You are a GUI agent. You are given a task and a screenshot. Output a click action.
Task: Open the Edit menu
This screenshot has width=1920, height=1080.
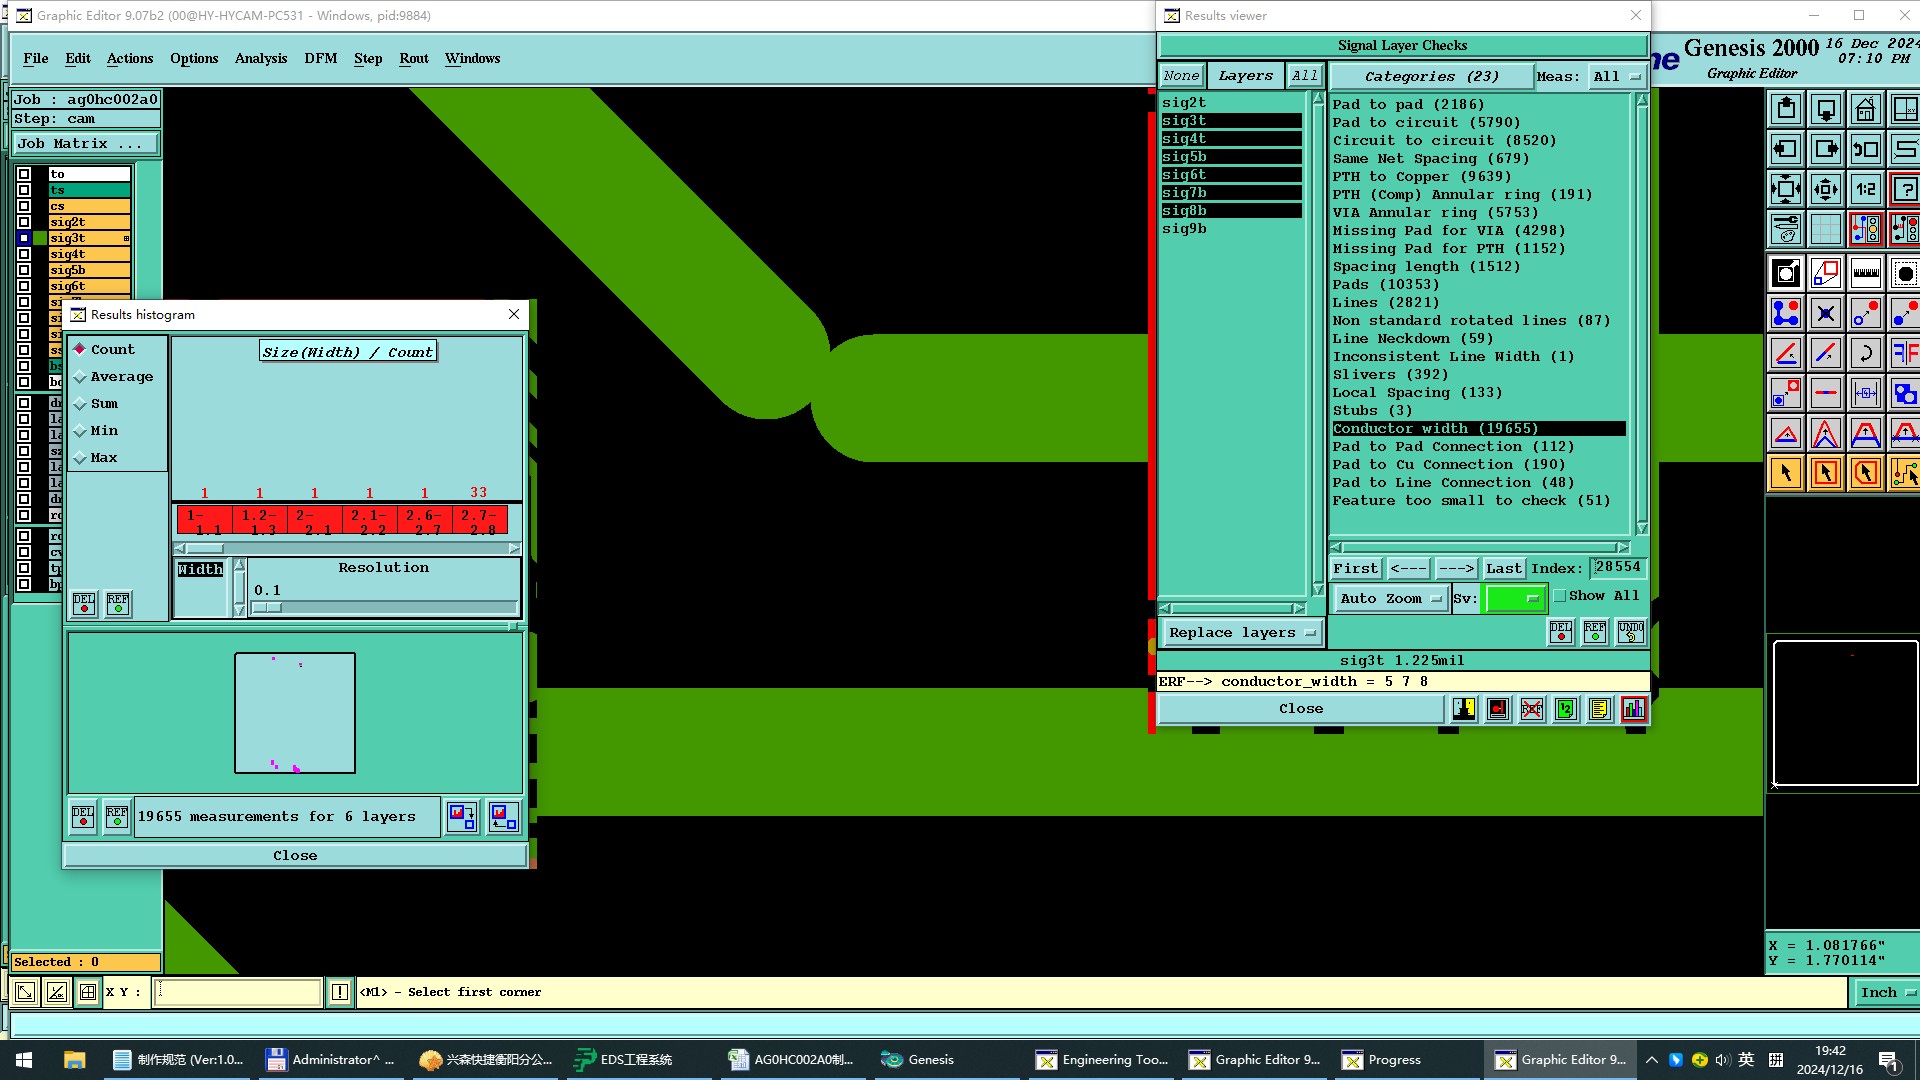(x=78, y=59)
